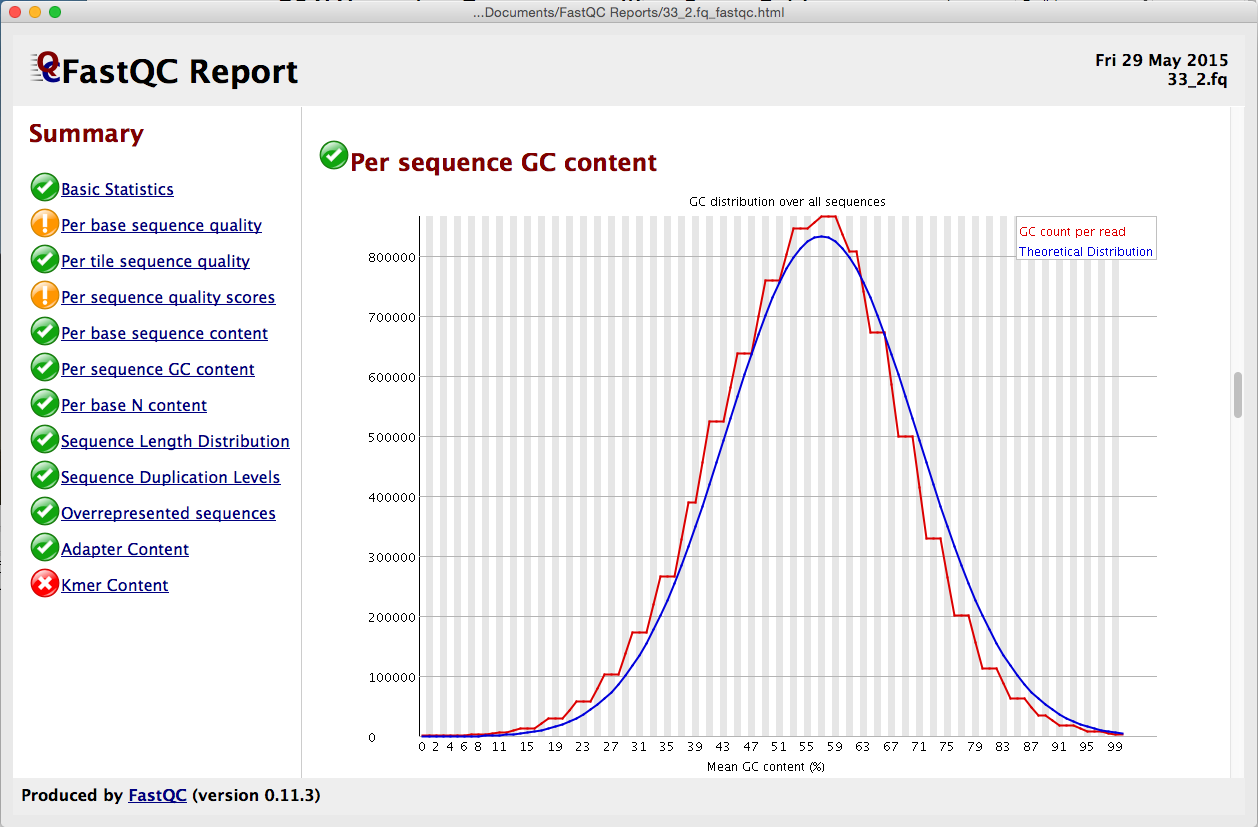Click the green check icon beside Adapter Content
Viewport: 1258px width, 827px height.
[x=44, y=548]
